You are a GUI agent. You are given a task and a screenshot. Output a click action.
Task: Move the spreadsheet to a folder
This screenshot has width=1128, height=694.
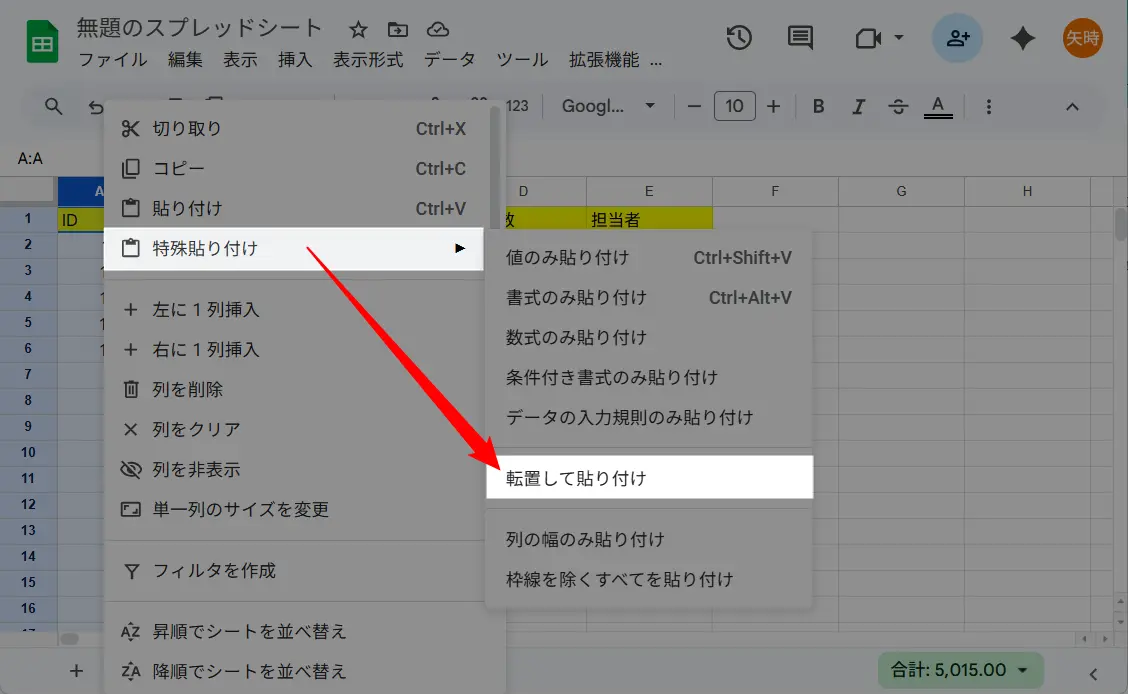(x=397, y=30)
